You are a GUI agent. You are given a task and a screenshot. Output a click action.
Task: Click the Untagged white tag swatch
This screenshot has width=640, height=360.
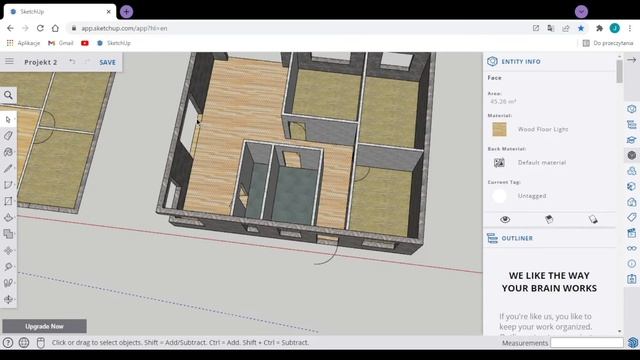(499, 196)
